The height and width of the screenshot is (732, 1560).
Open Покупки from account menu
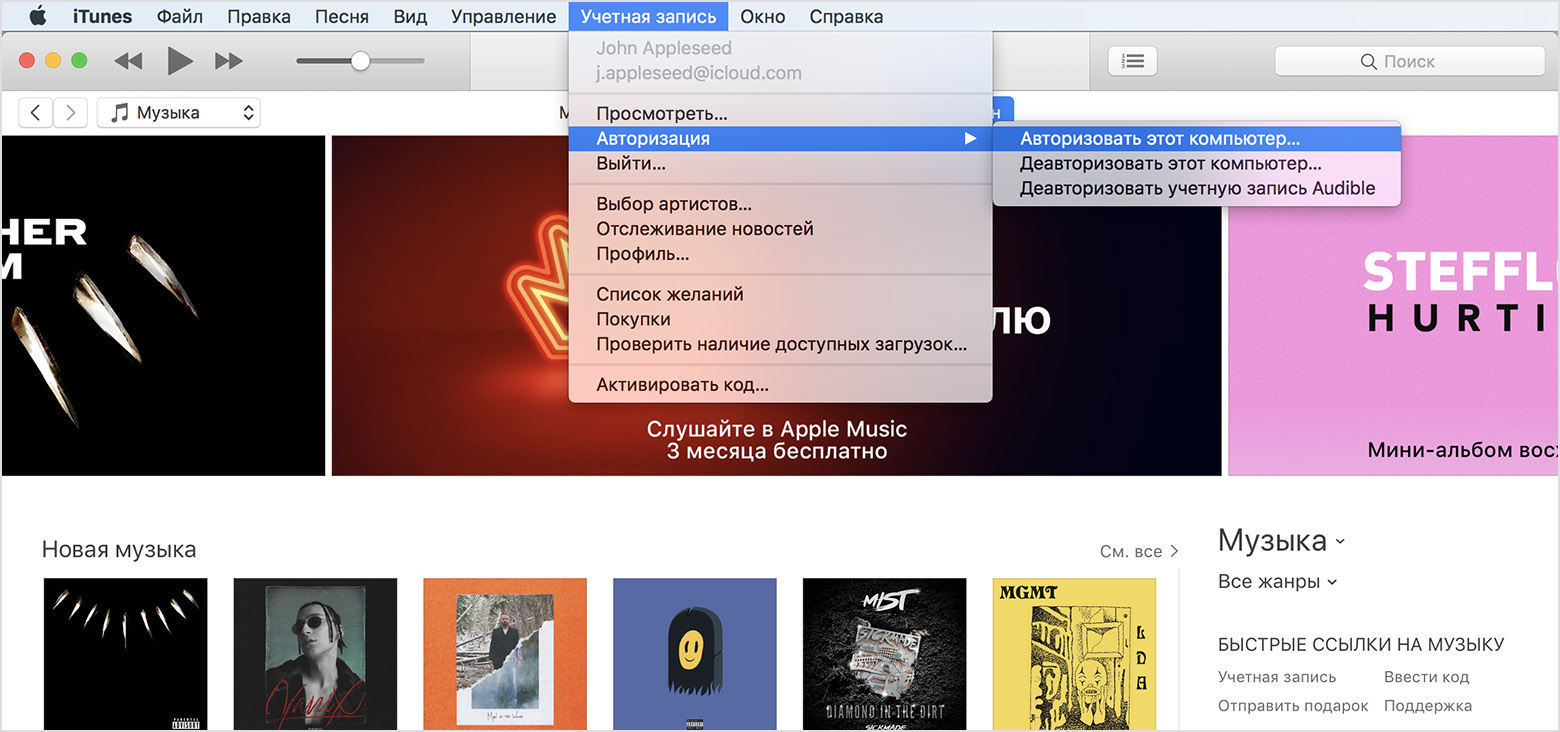pos(780,319)
